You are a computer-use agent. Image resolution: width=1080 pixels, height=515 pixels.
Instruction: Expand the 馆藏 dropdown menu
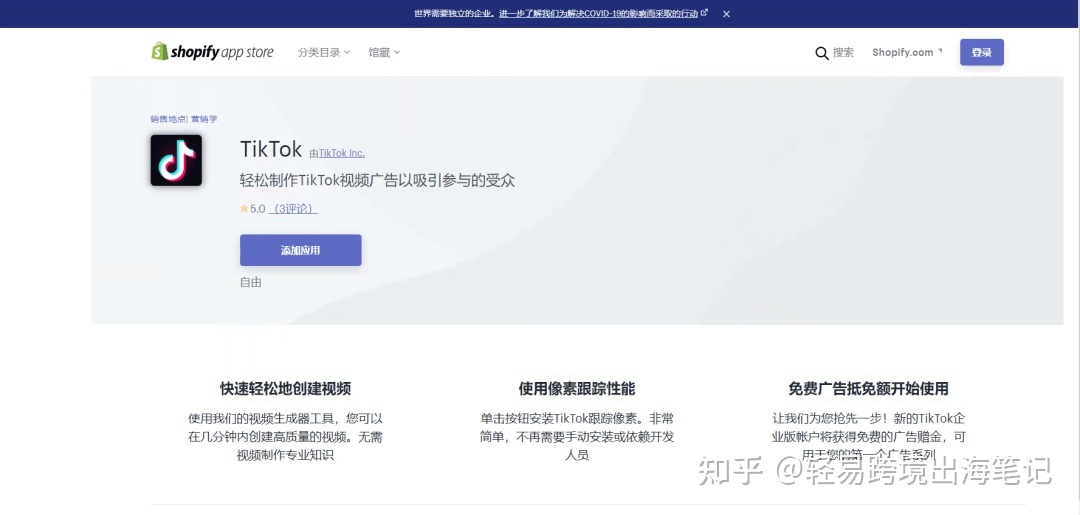[384, 52]
